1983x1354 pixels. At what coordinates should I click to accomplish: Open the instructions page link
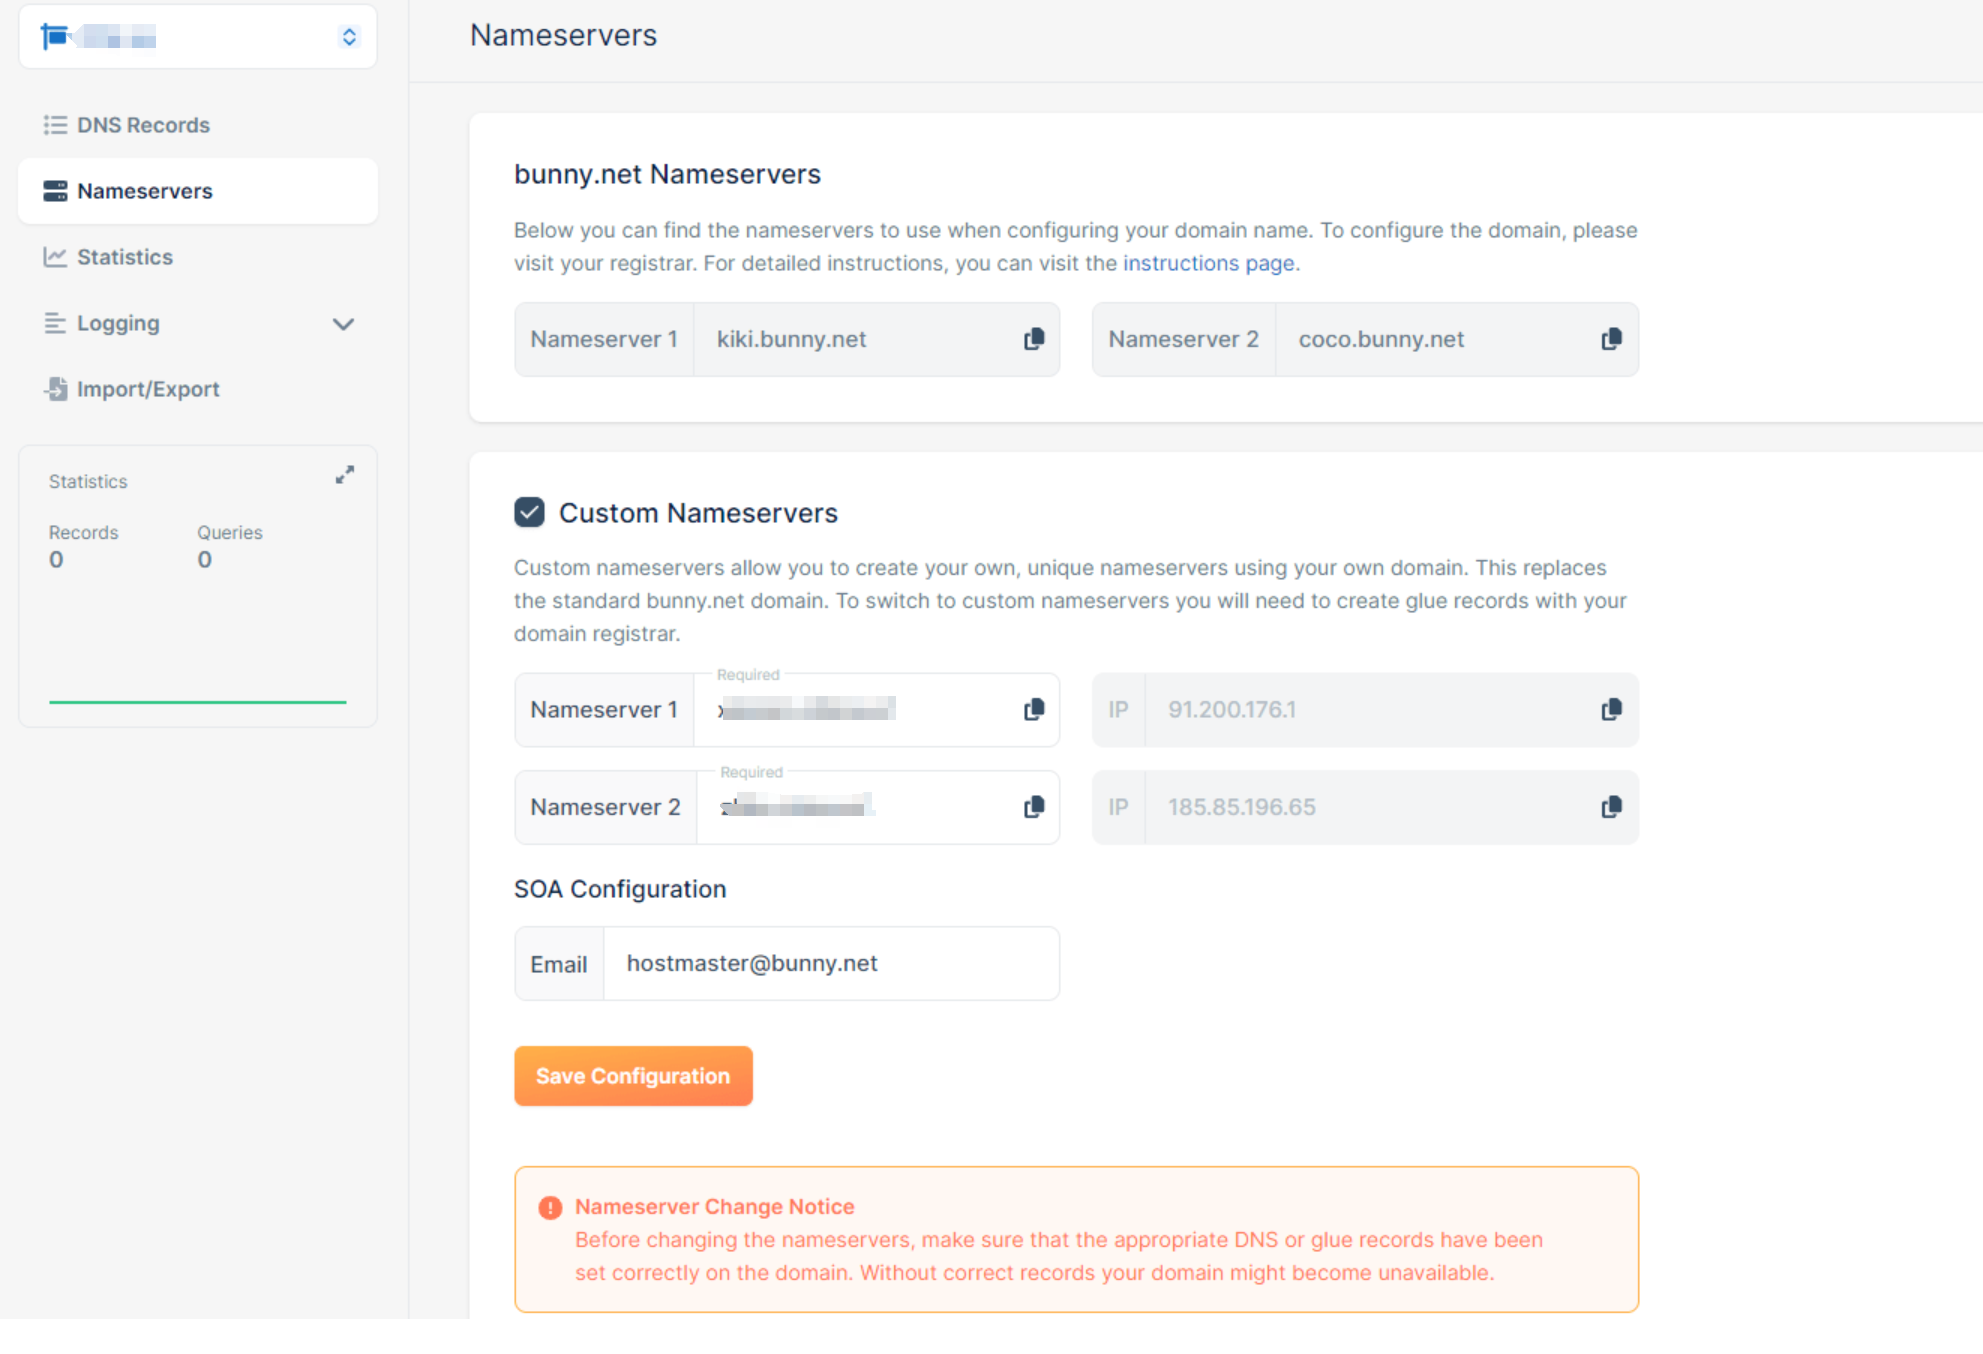pyautogui.click(x=1208, y=263)
